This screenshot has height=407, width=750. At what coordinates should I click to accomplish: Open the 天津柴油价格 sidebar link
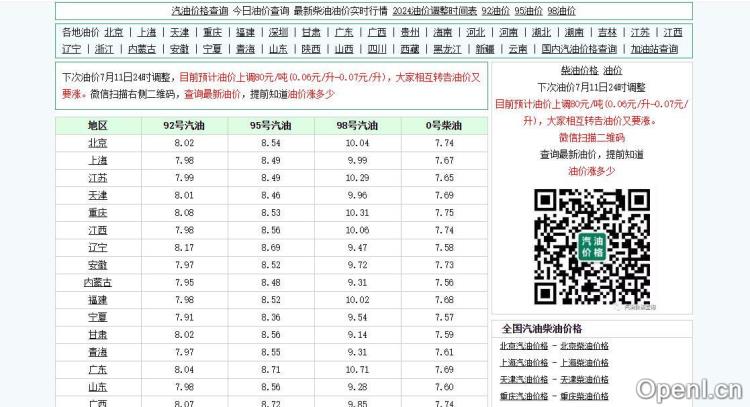(x=585, y=380)
